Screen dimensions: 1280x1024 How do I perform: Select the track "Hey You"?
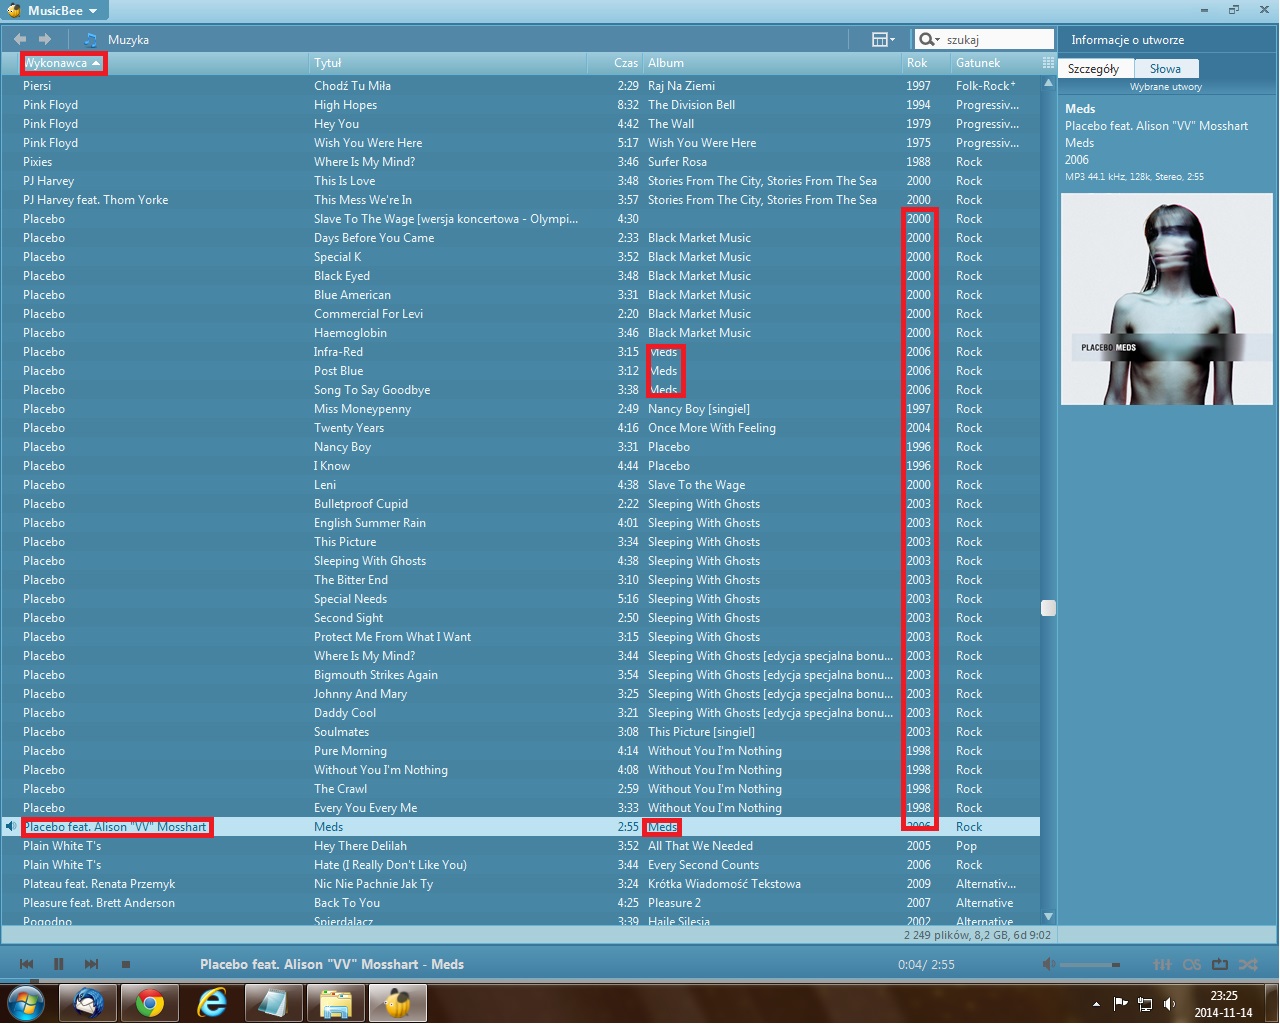(336, 124)
